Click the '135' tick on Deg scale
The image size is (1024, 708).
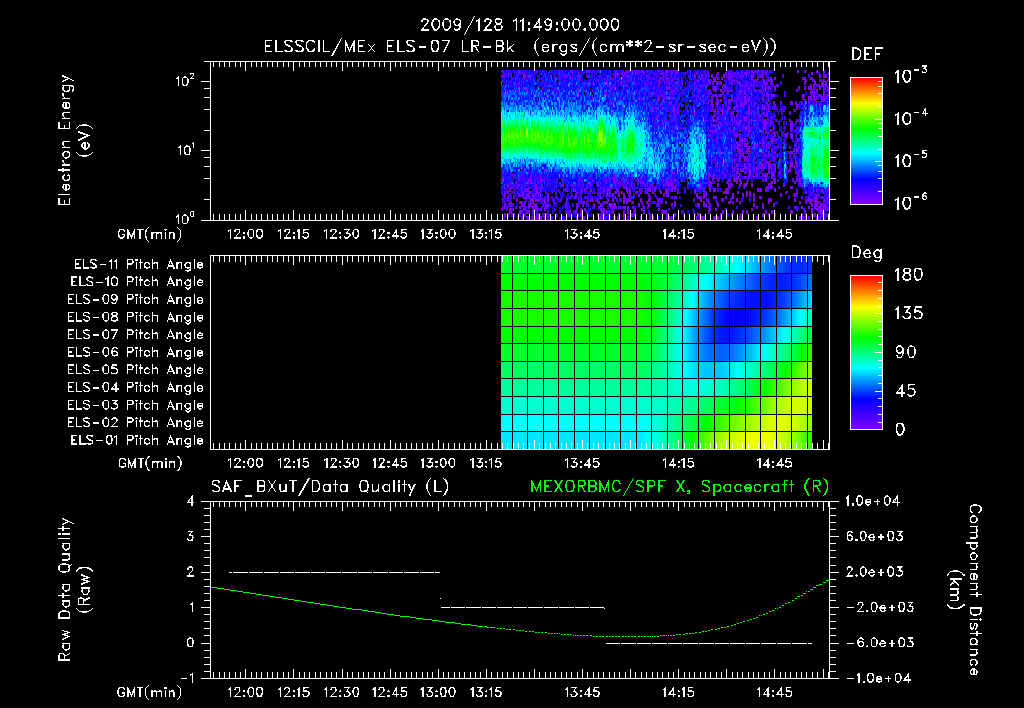[x=908, y=314]
